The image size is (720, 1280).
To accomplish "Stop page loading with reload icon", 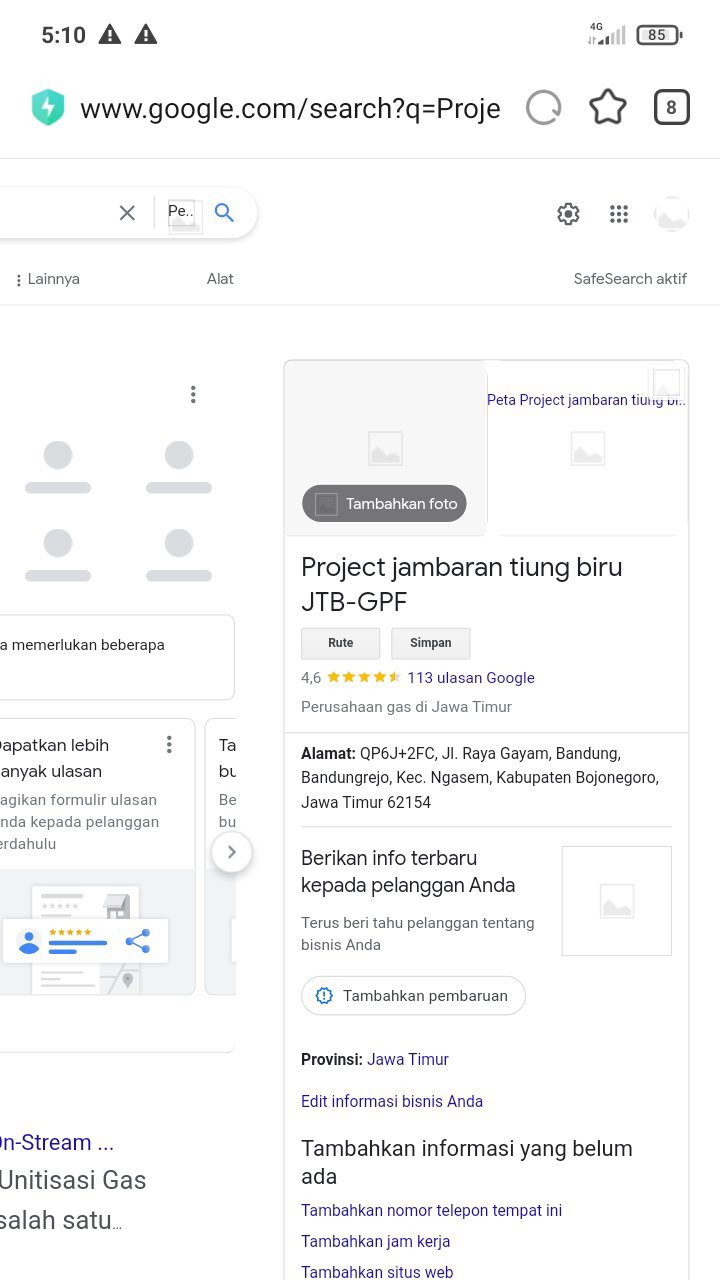I will click(x=544, y=108).
